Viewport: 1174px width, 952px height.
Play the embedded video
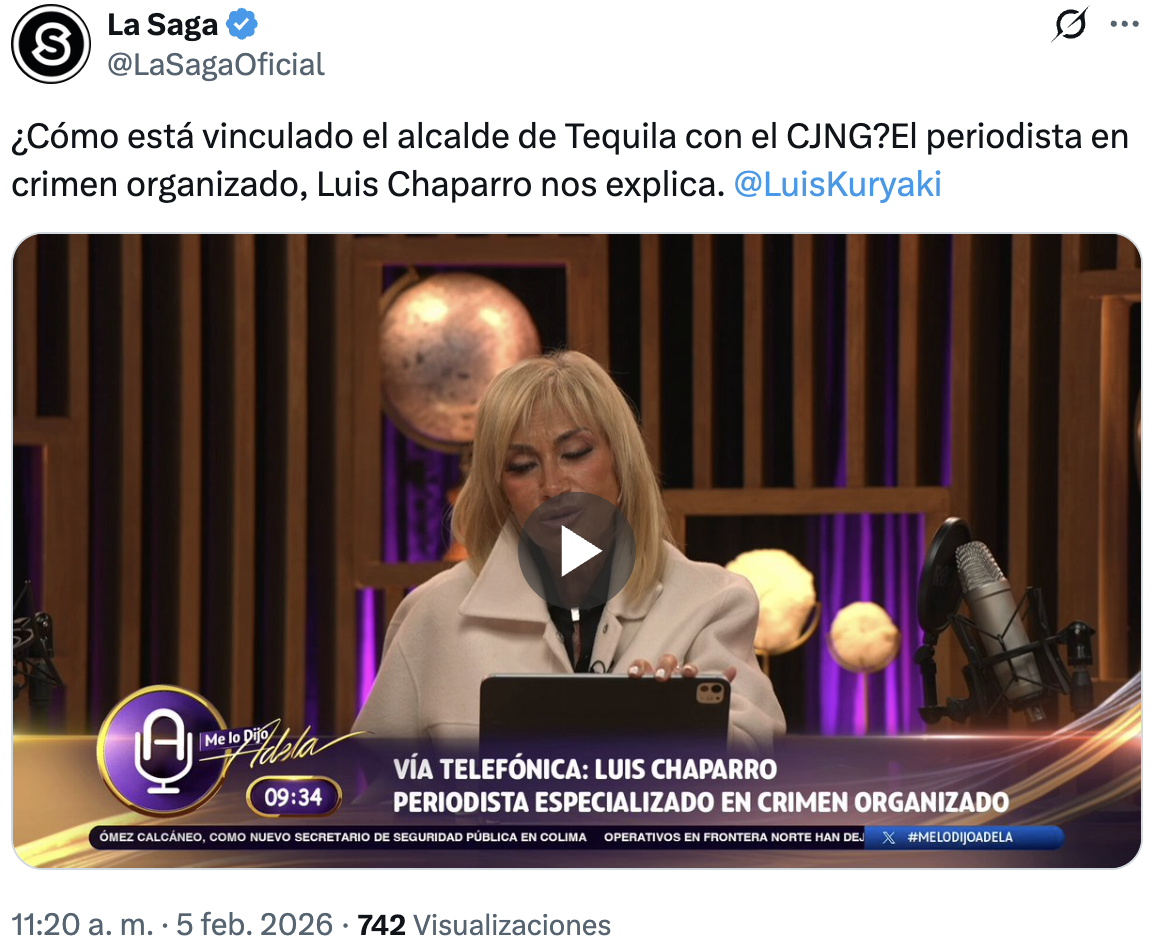point(577,551)
